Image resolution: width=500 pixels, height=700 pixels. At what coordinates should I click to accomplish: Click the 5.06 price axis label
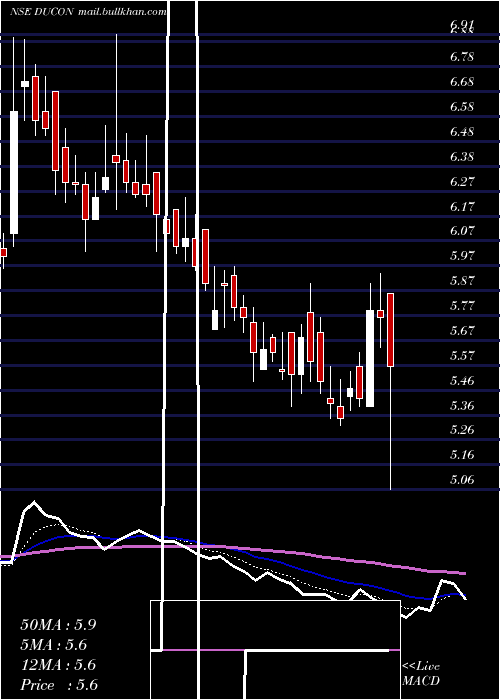click(x=462, y=480)
